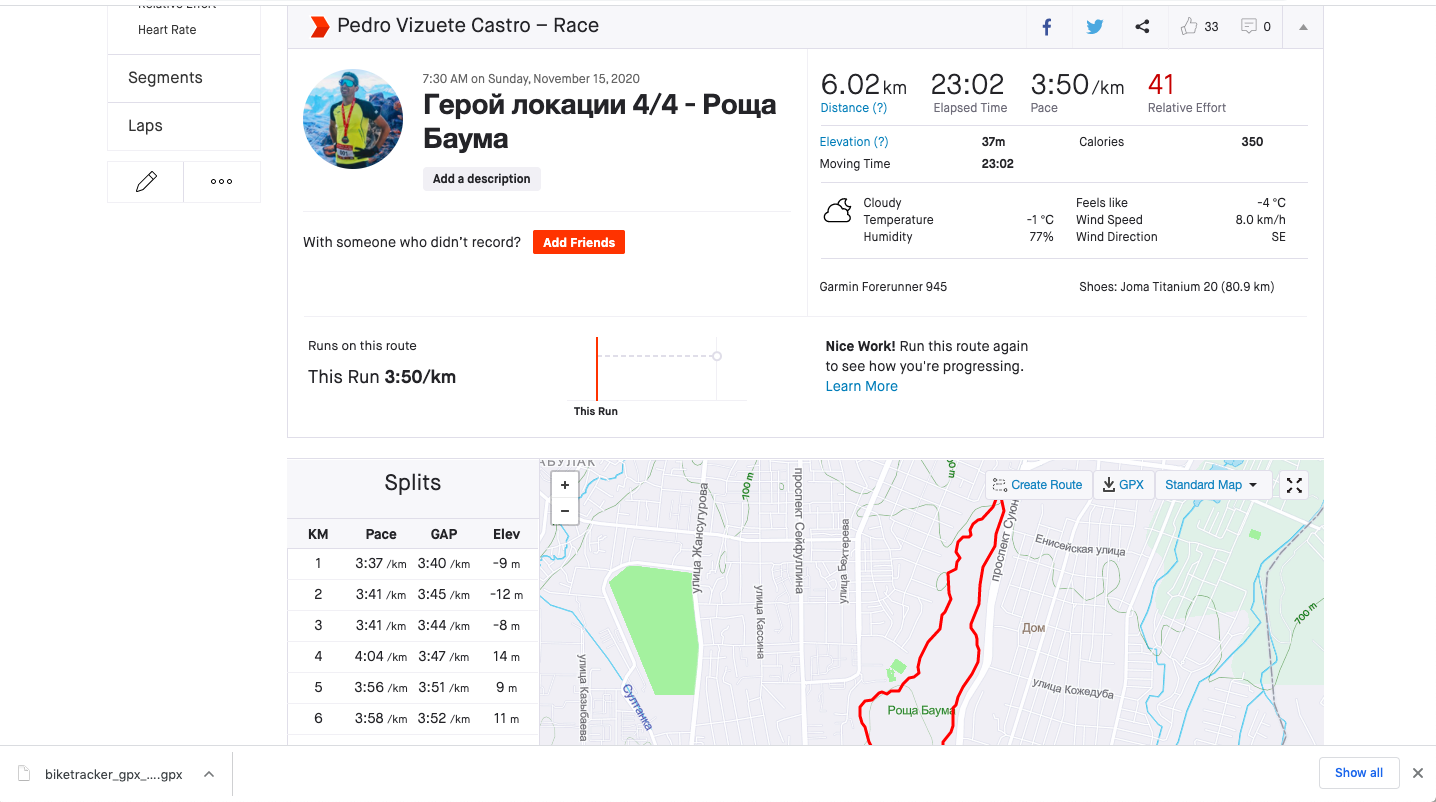This screenshot has width=1436, height=802.
Task: Collapse the activity header triangle
Action: pyautogui.click(x=1303, y=27)
